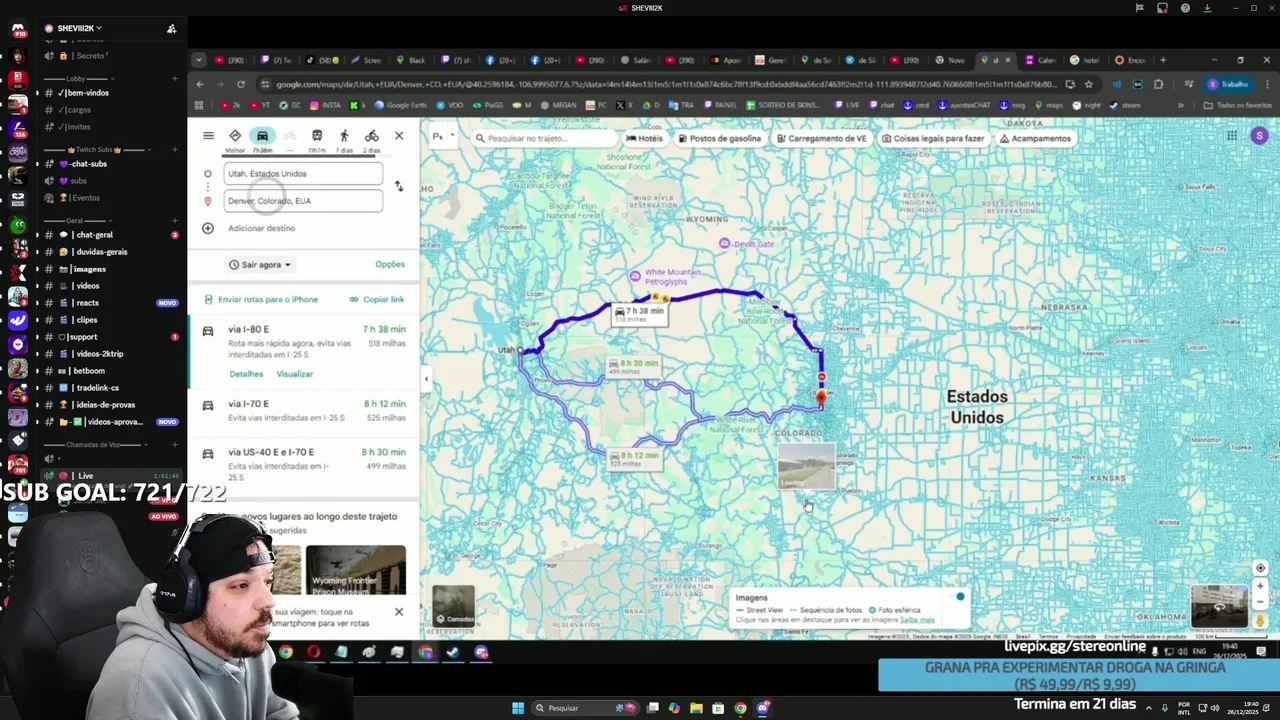
Task: Click 7 h 38 min route label on map
Action: 640,313
